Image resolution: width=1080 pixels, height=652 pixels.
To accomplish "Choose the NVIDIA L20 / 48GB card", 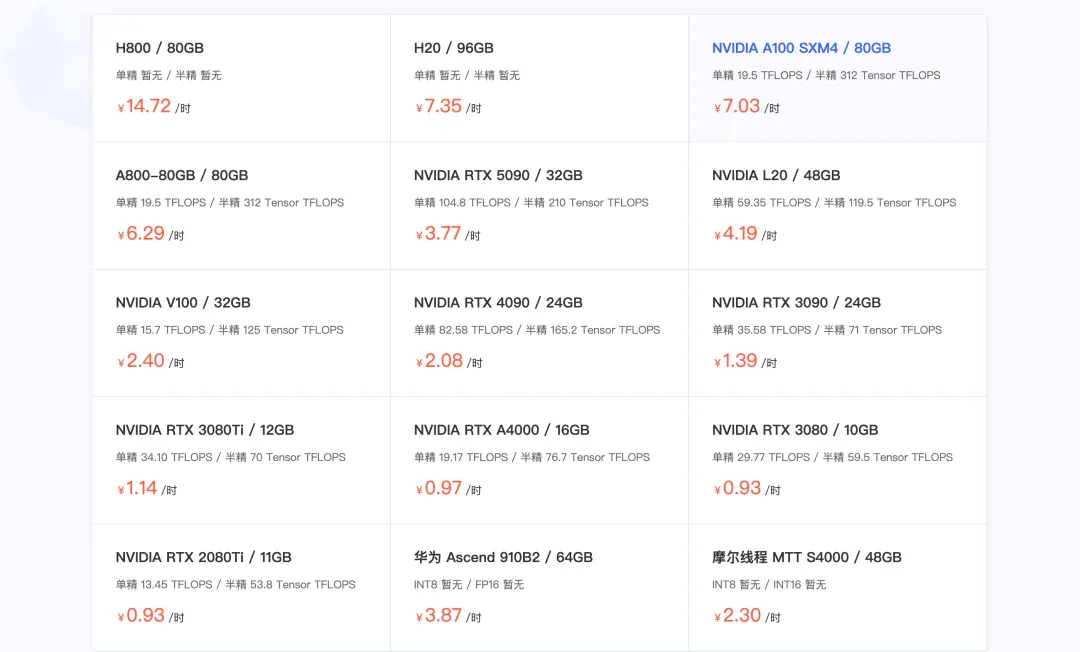I will pos(838,206).
